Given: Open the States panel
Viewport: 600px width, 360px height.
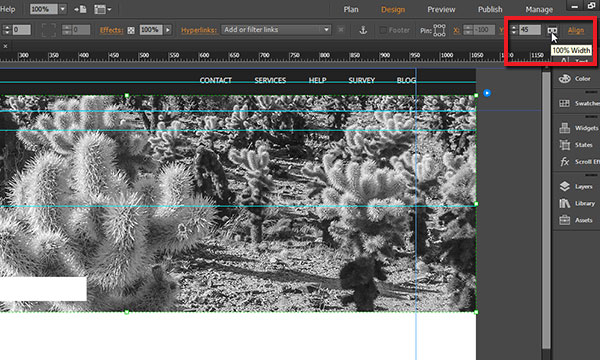Looking at the screenshot, I should 576,145.
